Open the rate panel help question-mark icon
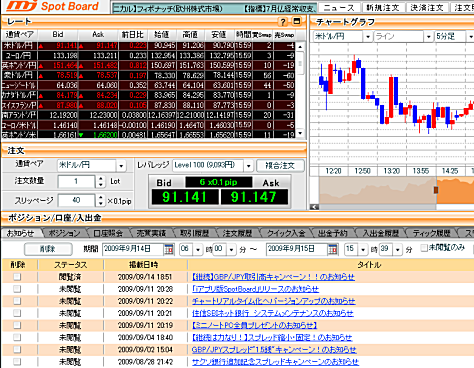 [x=283, y=22]
